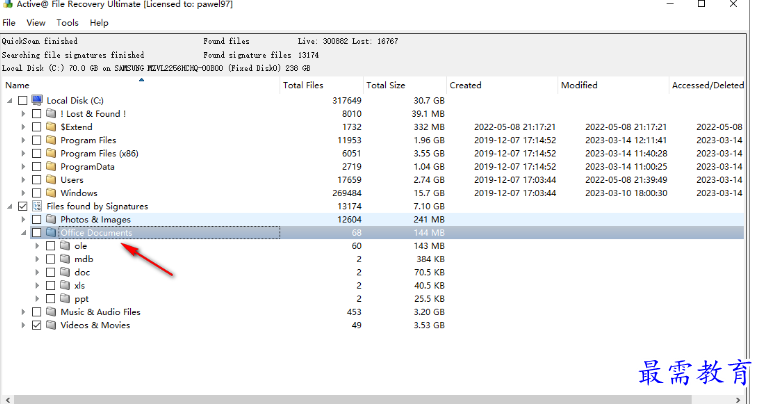Click the Music & Audio Files folder icon
Image resolution: width=760 pixels, height=404 pixels.
[x=51, y=311]
